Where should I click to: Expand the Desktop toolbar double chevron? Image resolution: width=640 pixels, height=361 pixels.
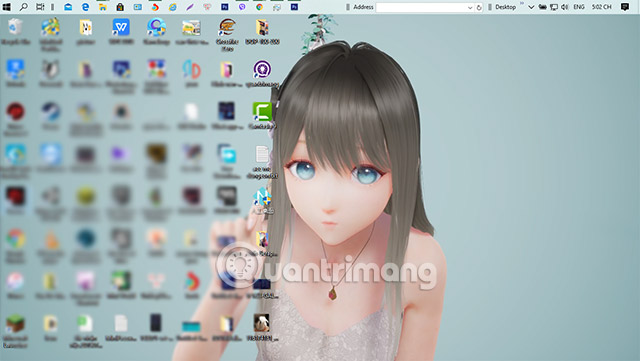(522, 4)
